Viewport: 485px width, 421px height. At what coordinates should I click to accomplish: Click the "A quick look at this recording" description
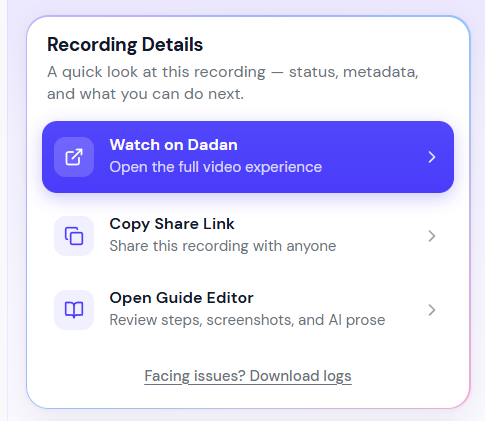pyautogui.click(x=233, y=83)
